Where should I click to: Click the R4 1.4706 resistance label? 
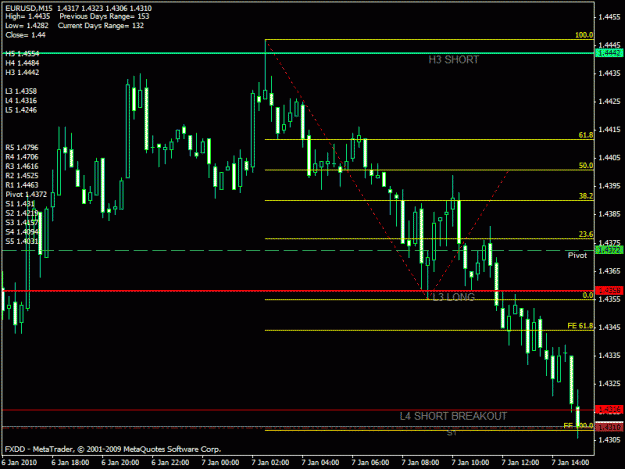click(22, 157)
